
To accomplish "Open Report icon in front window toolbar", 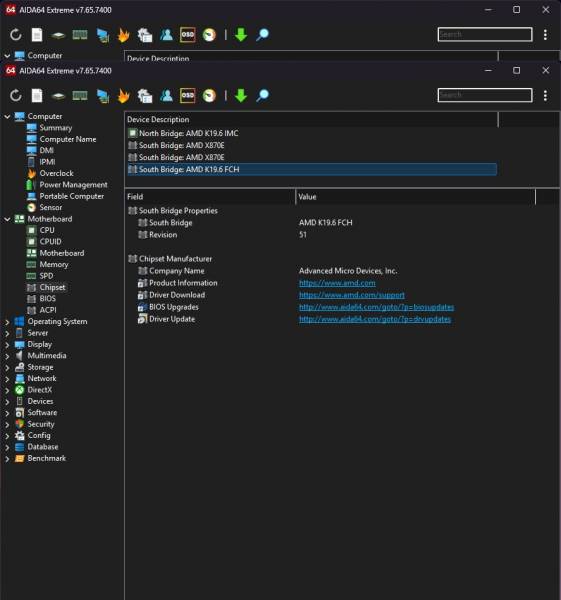I will (x=37, y=96).
